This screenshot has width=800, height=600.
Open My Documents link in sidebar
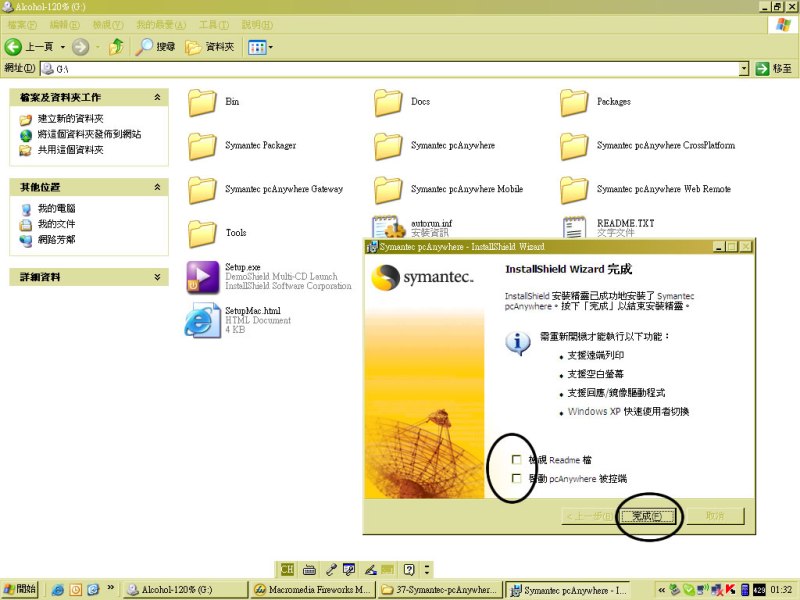(56, 223)
